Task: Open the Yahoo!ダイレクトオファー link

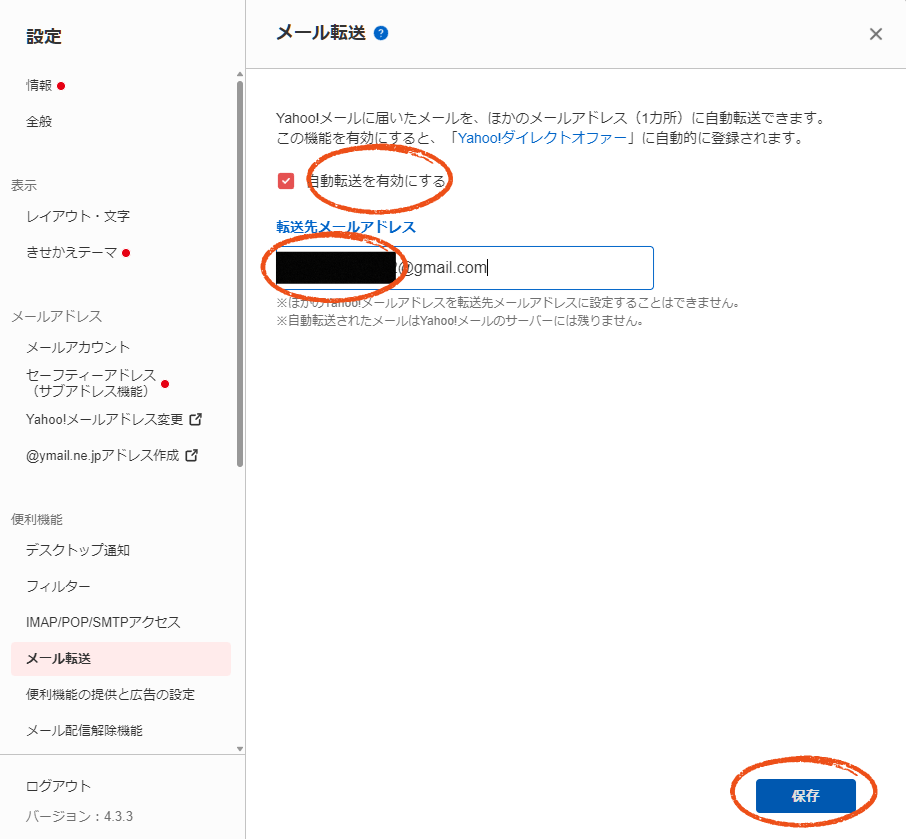Action: pyautogui.click(x=544, y=139)
